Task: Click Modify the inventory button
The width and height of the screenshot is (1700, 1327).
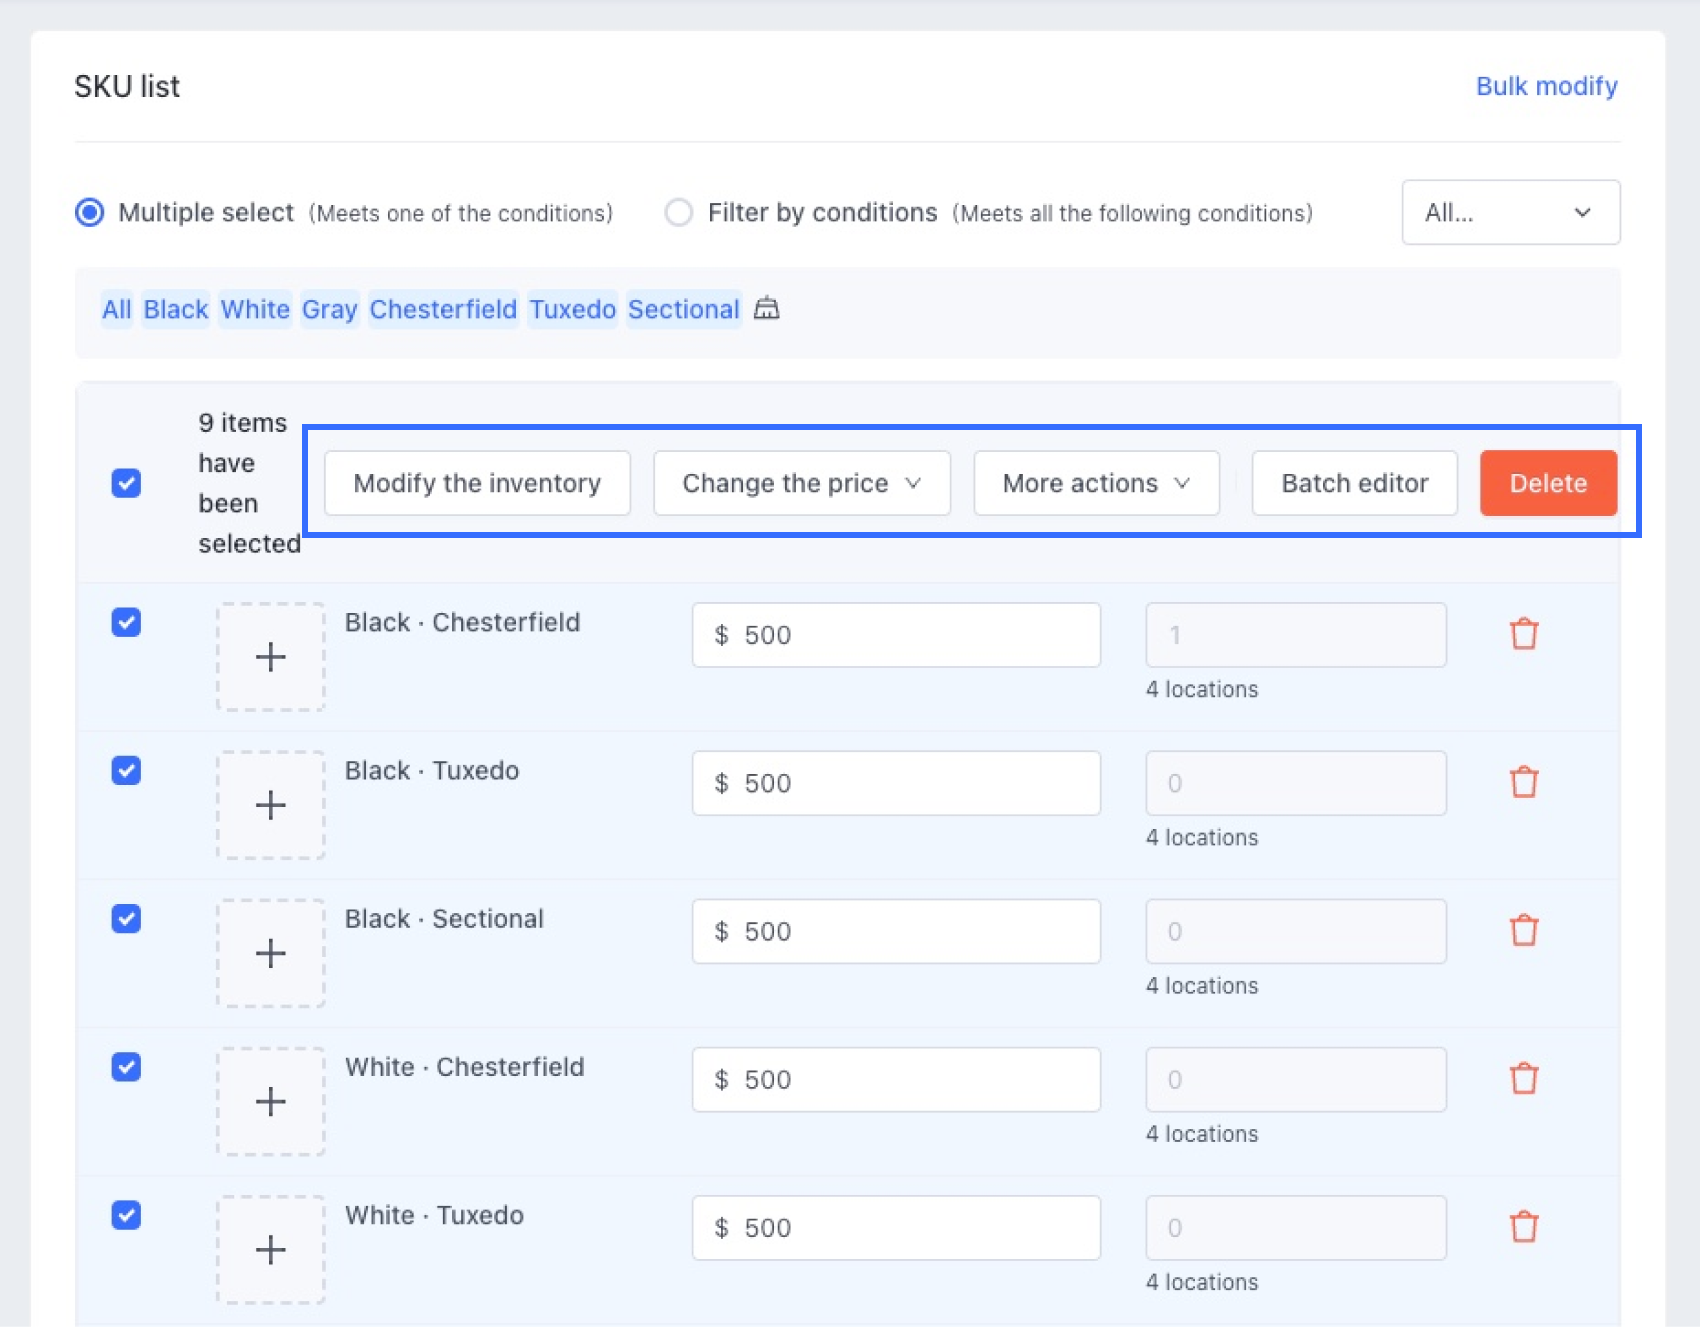Action: tap(477, 483)
